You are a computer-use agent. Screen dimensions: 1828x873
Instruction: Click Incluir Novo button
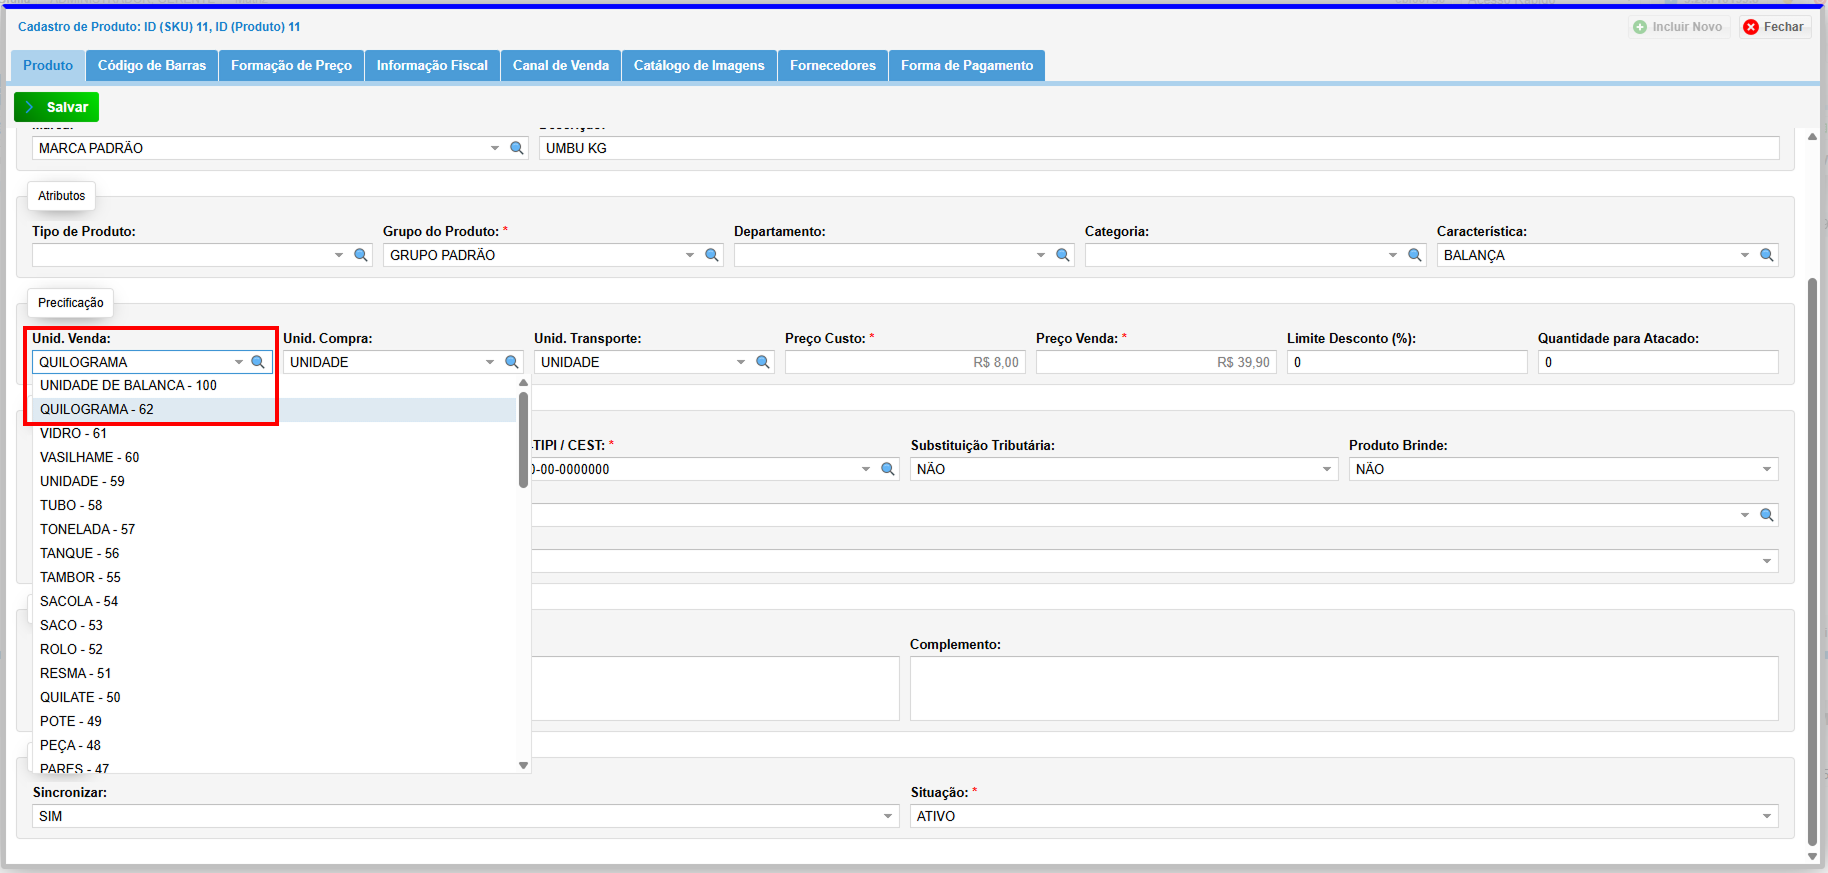[1678, 27]
